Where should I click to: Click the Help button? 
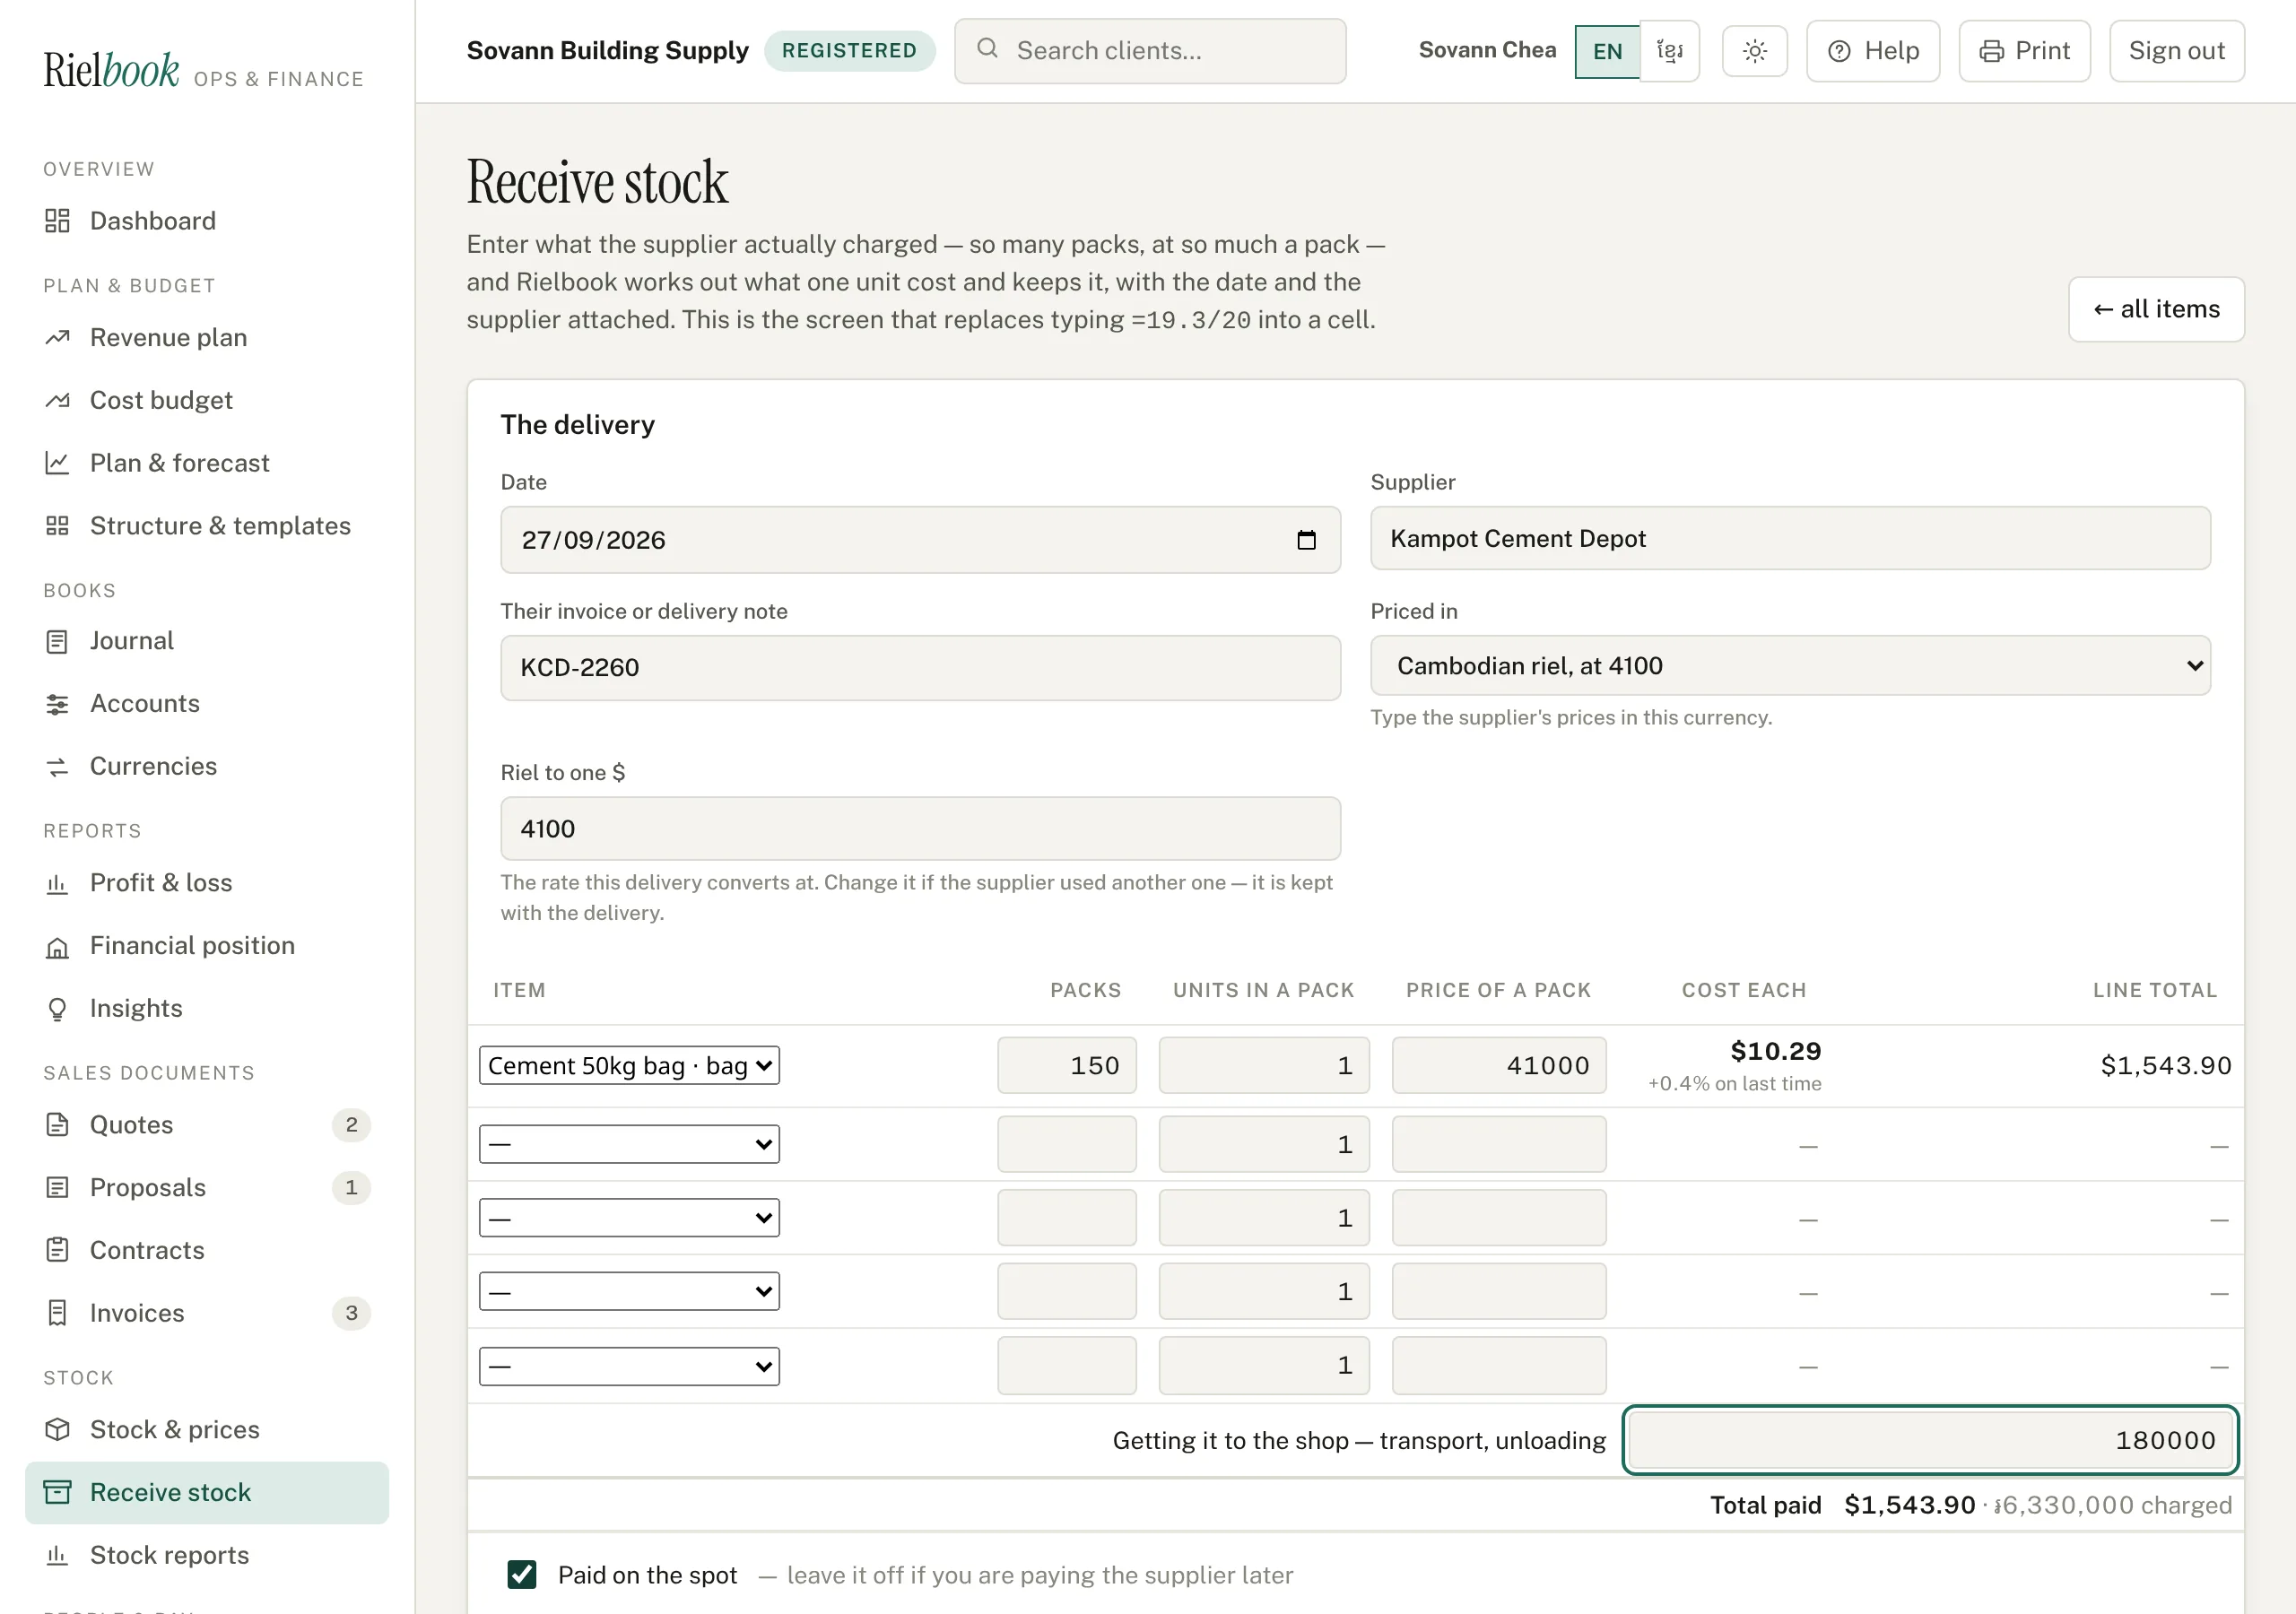[x=1873, y=51]
